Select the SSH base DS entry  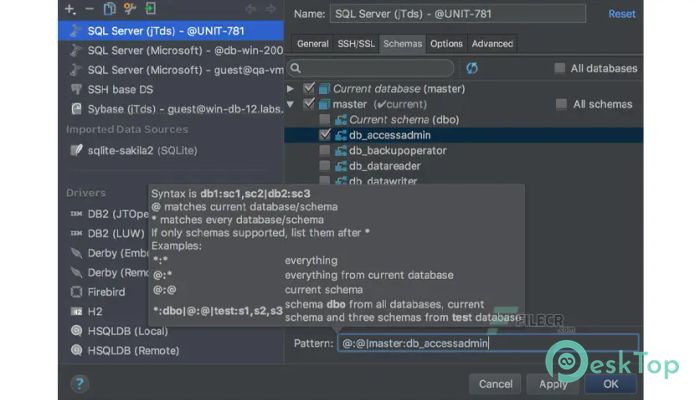click(171, 89)
